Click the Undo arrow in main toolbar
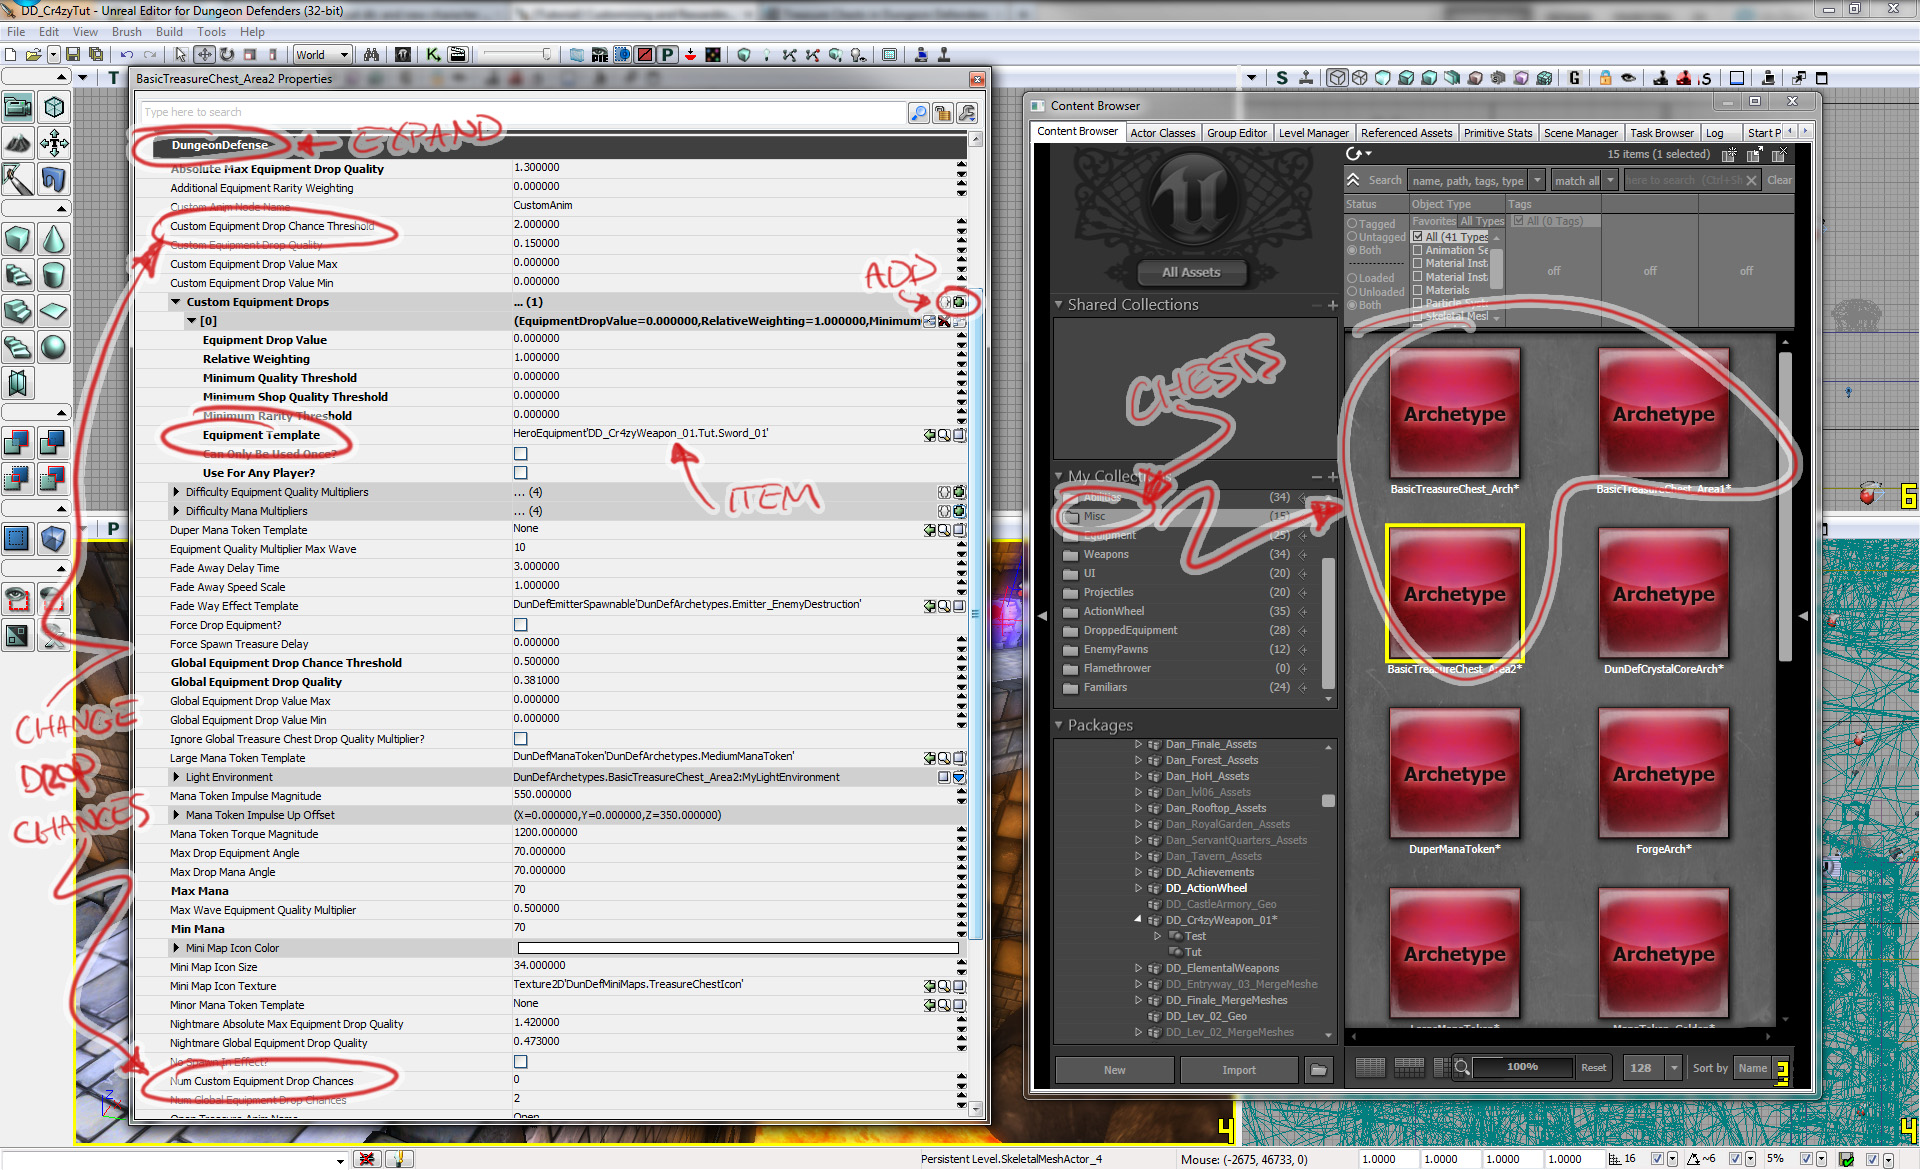The image size is (1920, 1170). 127,55
